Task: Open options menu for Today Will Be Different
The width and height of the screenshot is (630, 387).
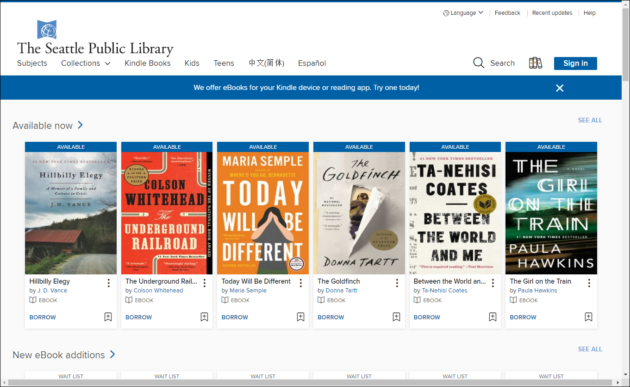Action: (301, 283)
